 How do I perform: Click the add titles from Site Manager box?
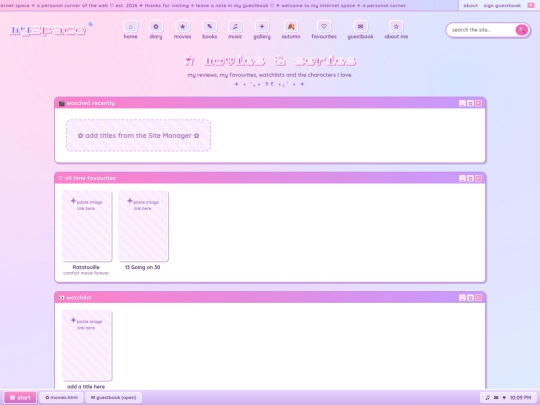(138, 135)
